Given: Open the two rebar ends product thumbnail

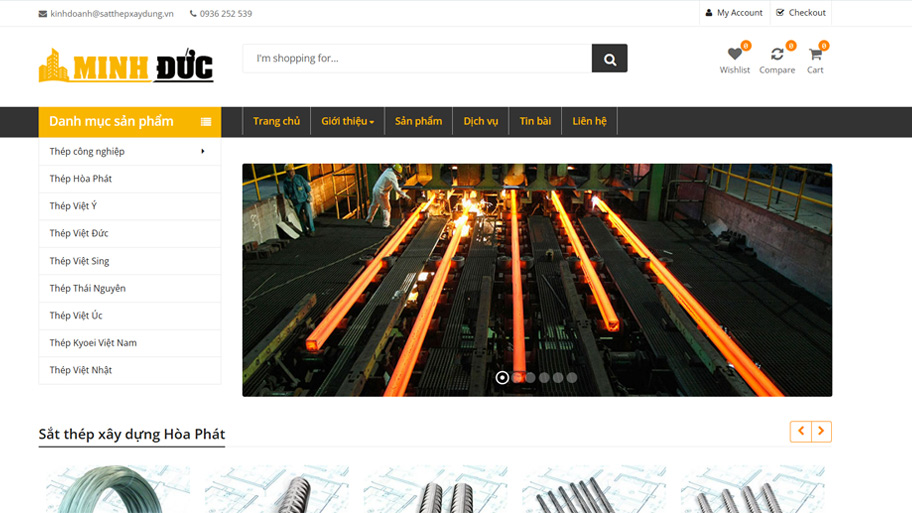Looking at the screenshot, I should [x=436, y=489].
